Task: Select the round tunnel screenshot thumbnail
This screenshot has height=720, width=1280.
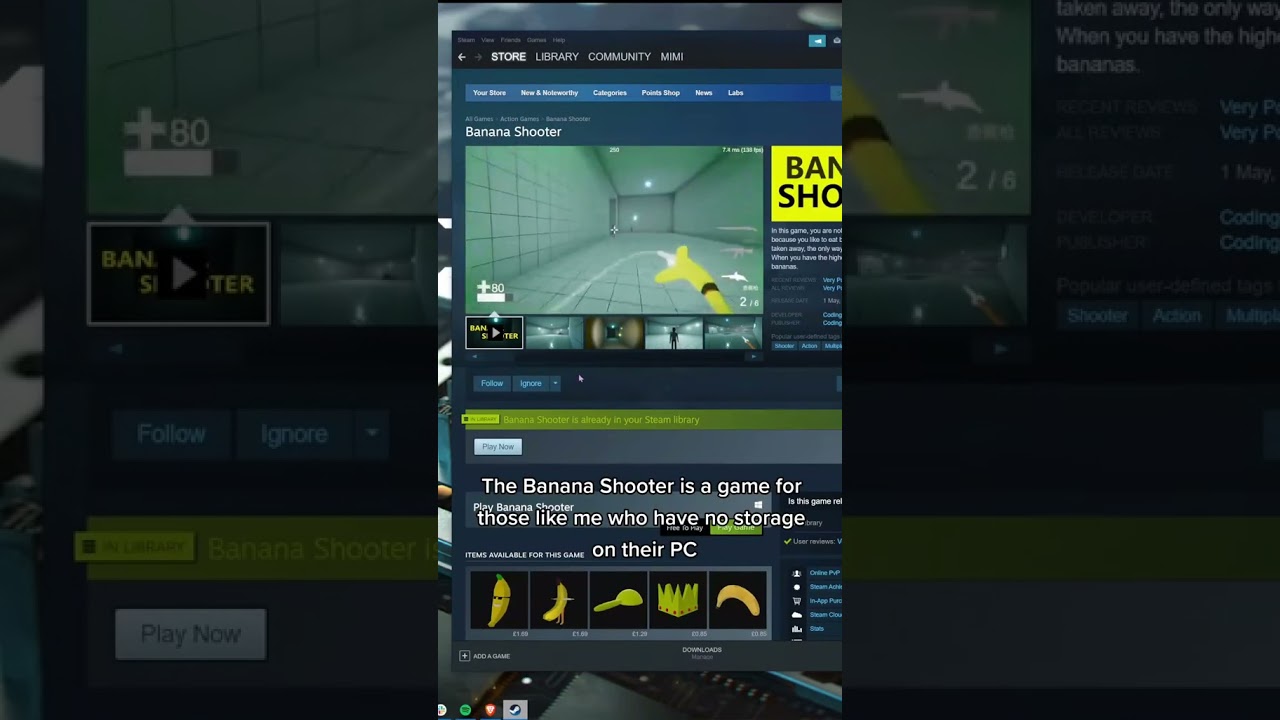Action: [614, 333]
